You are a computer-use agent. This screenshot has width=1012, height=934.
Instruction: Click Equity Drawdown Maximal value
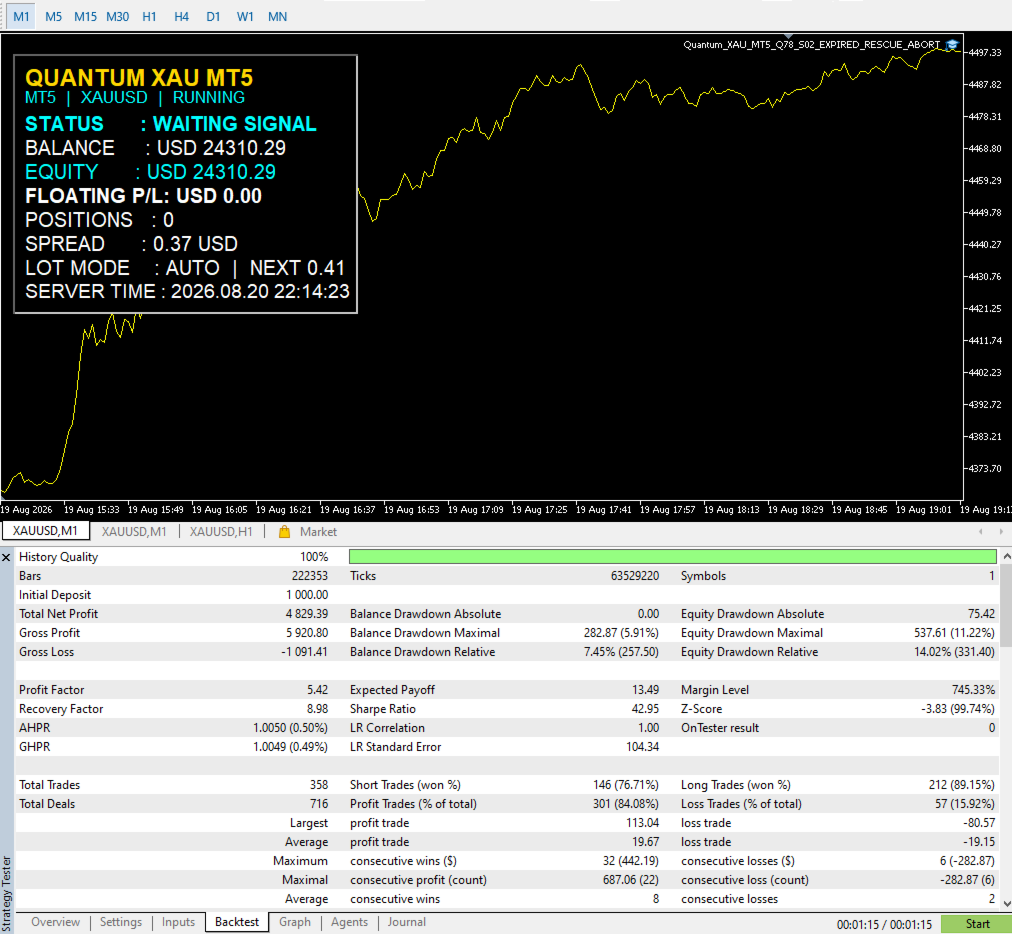click(x=954, y=633)
